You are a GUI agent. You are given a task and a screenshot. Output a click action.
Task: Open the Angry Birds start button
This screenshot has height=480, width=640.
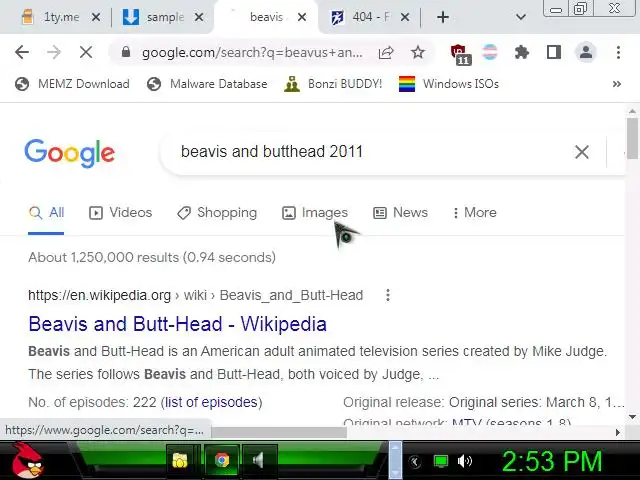27,460
